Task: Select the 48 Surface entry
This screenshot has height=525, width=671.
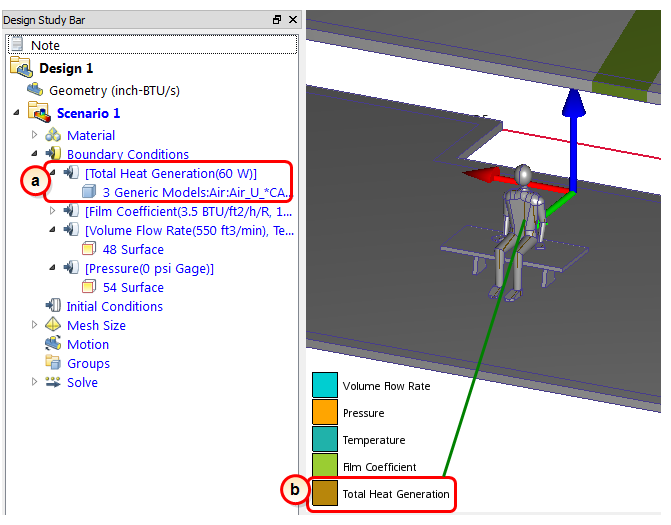Action: click(133, 249)
